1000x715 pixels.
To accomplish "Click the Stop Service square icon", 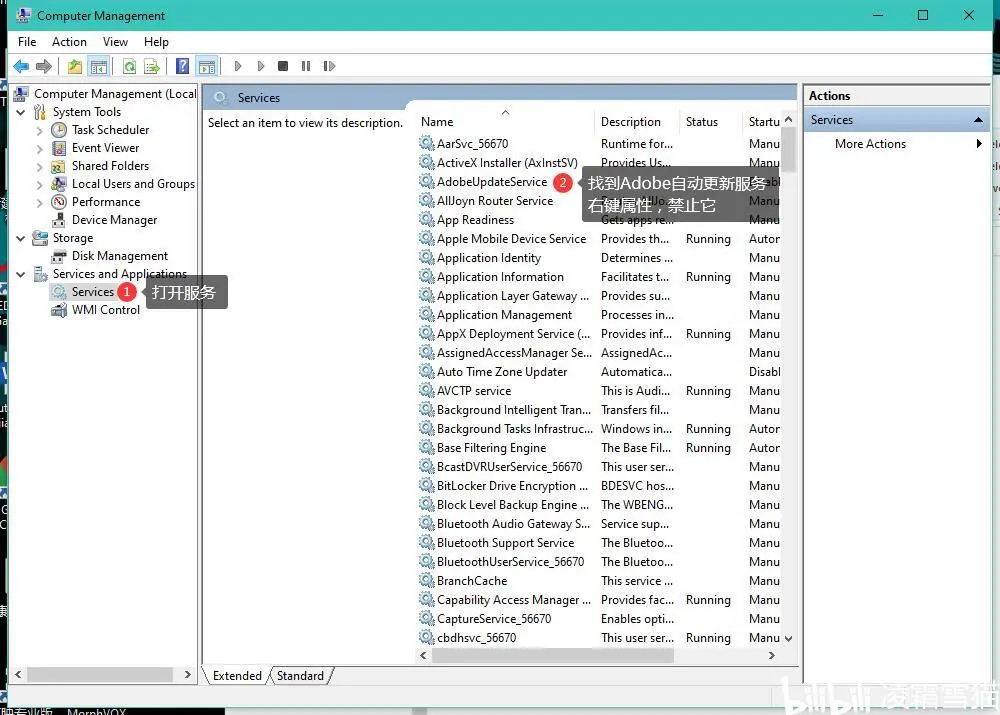I will point(285,66).
